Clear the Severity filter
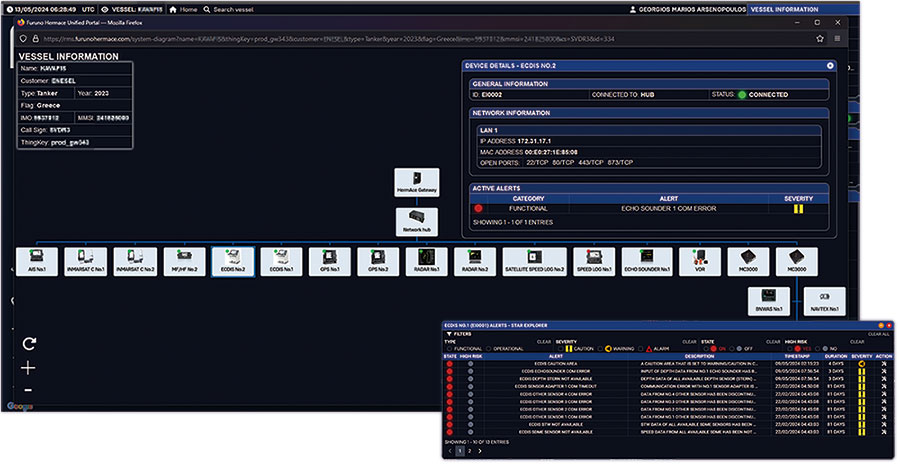The height and width of the screenshot is (464, 900). (x=689, y=342)
